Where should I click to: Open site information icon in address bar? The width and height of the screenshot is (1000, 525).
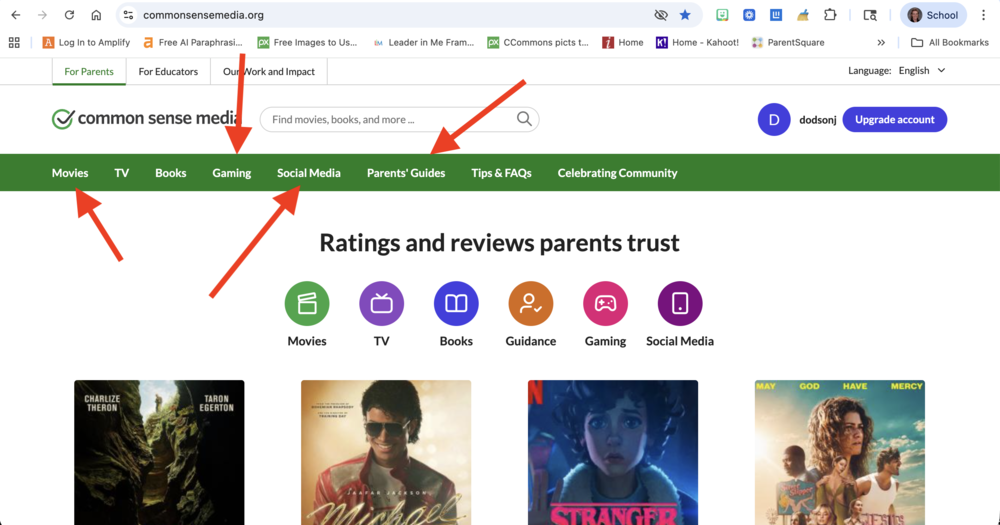[128, 15]
